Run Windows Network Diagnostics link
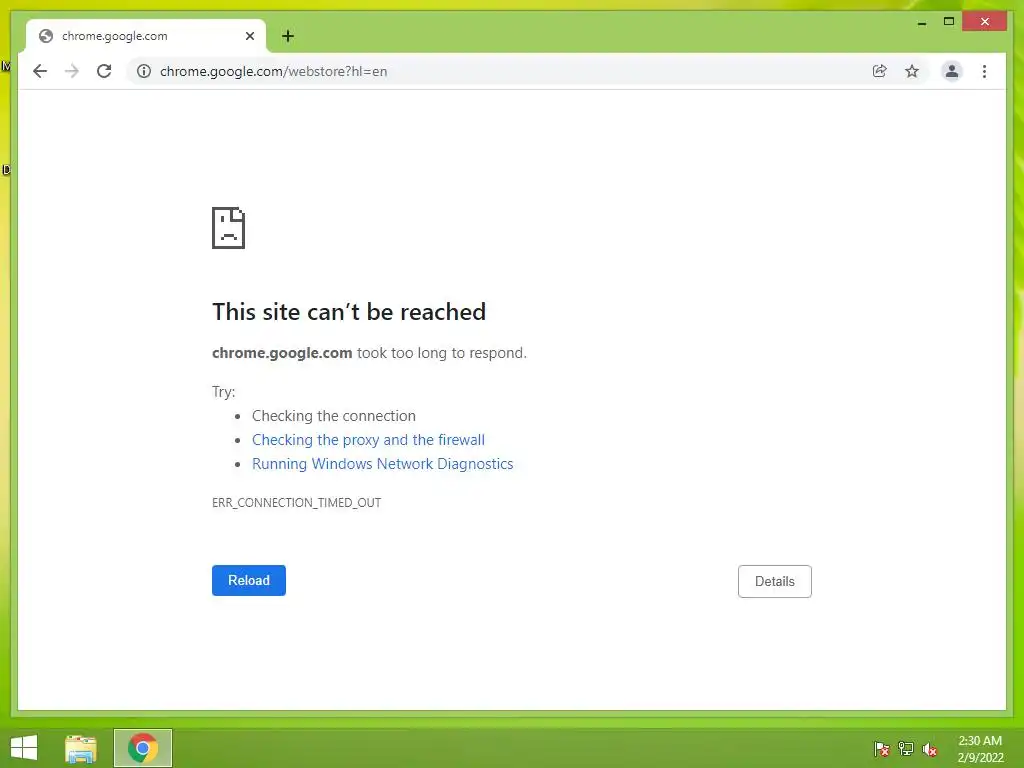This screenshot has width=1024, height=768. 383,464
